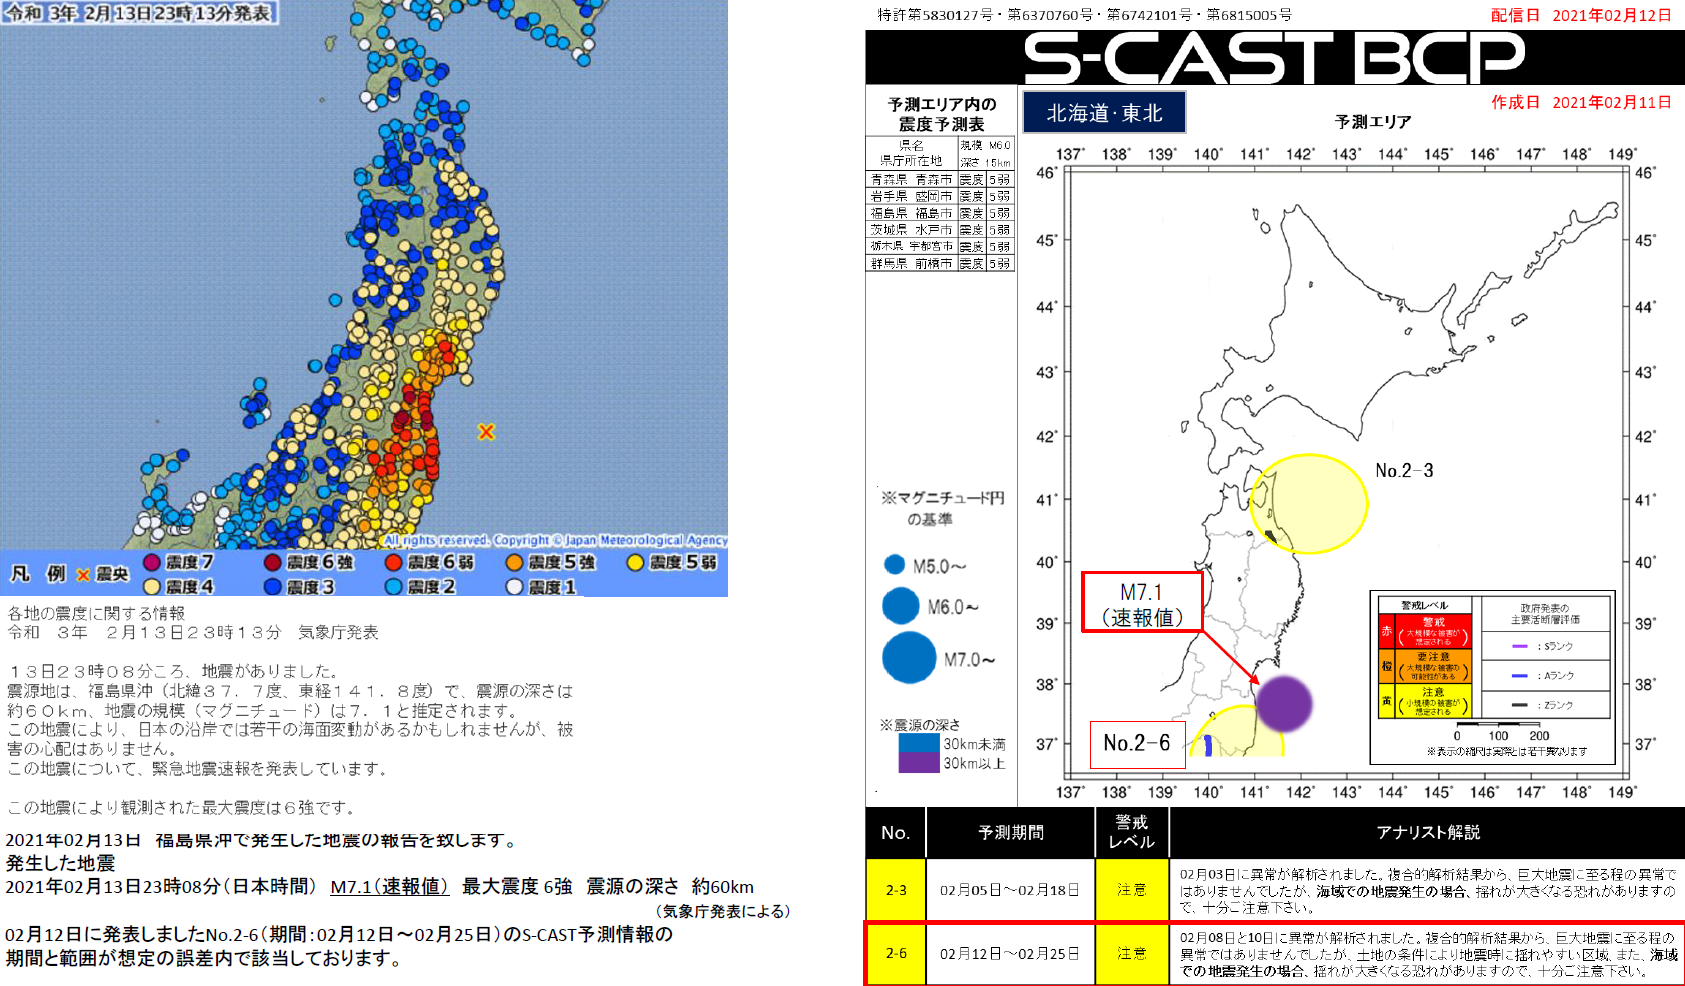Screen dimensions: 1685x986
Task: Click the 2-3 cell in the No. column
Action: (896, 890)
